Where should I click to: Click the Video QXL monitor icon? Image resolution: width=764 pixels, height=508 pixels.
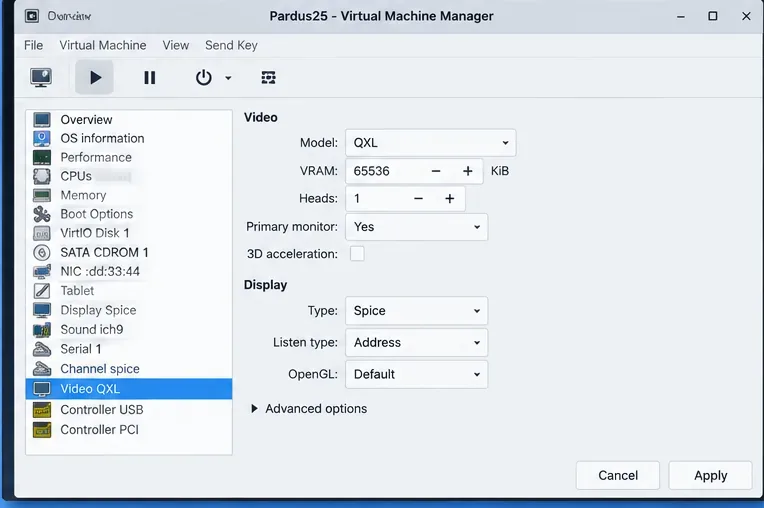[x=42, y=389]
